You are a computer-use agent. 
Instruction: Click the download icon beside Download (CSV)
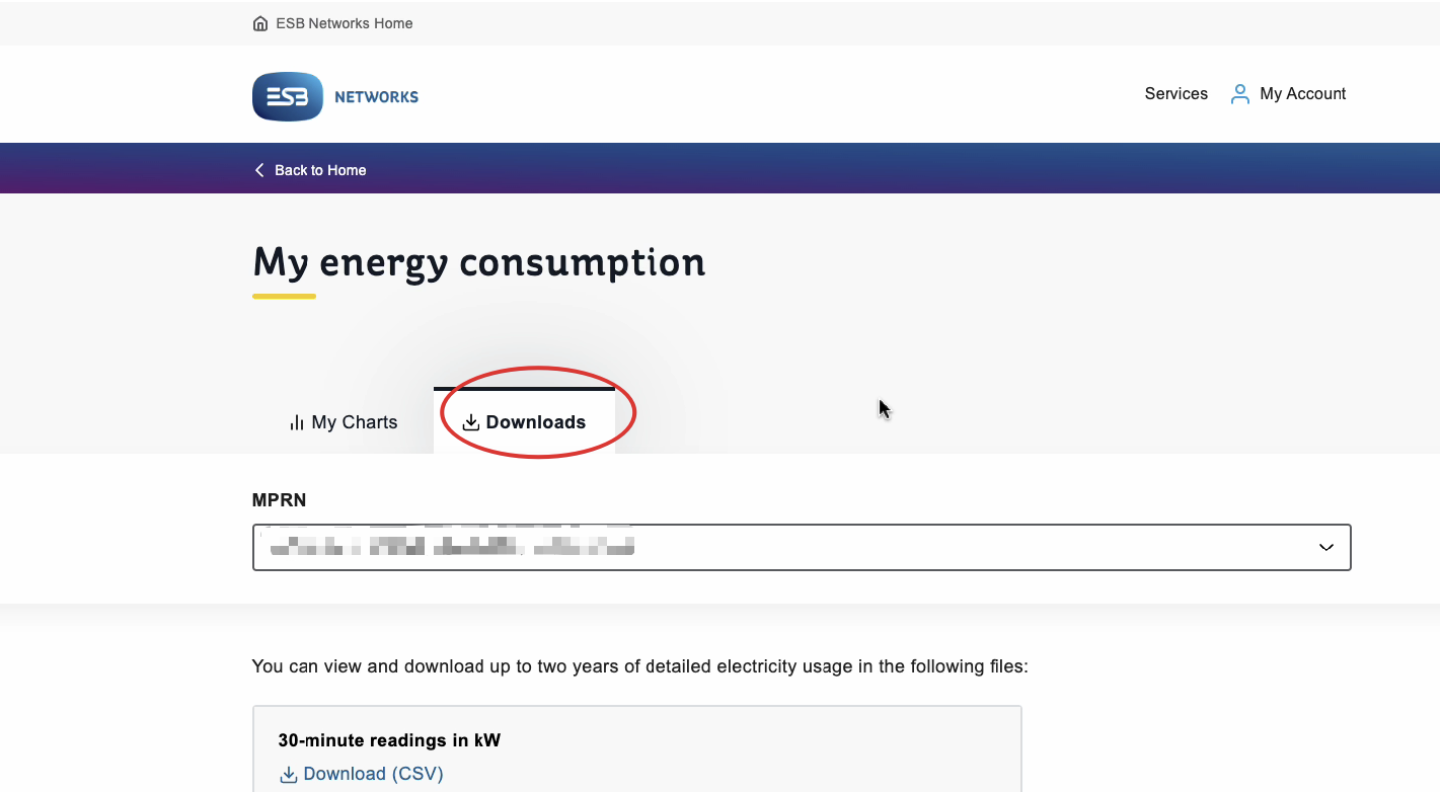[x=288, y=774]
